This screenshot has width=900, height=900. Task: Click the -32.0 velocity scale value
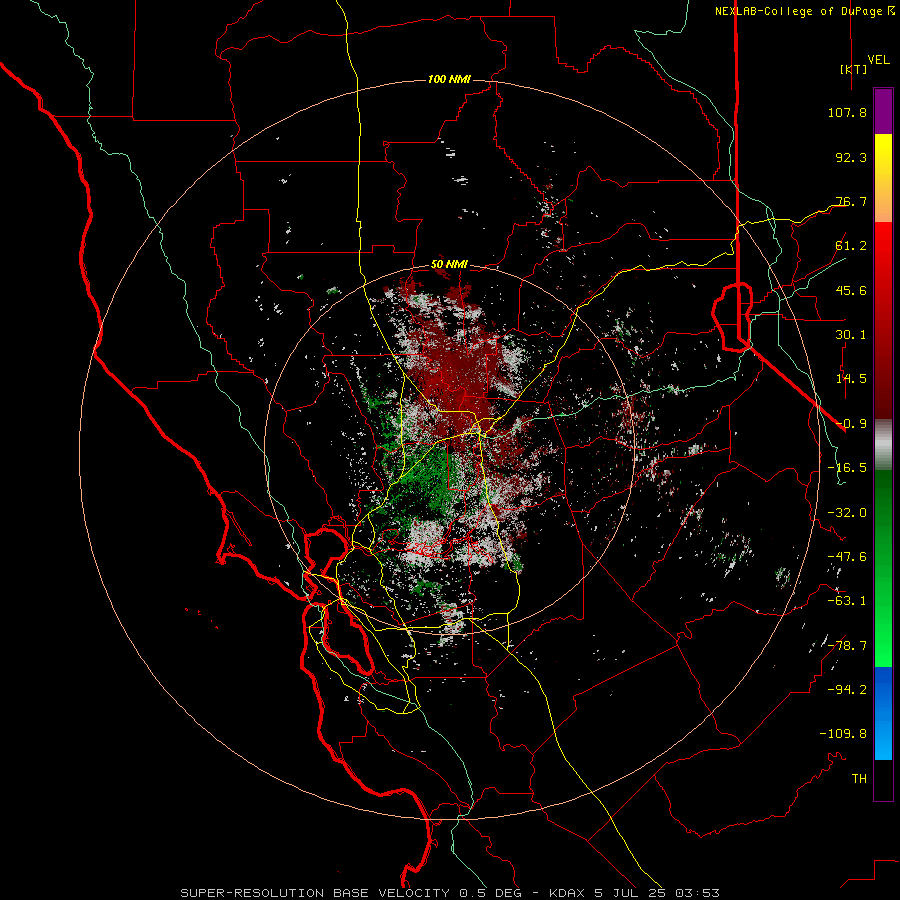click(x=847, y=513)
